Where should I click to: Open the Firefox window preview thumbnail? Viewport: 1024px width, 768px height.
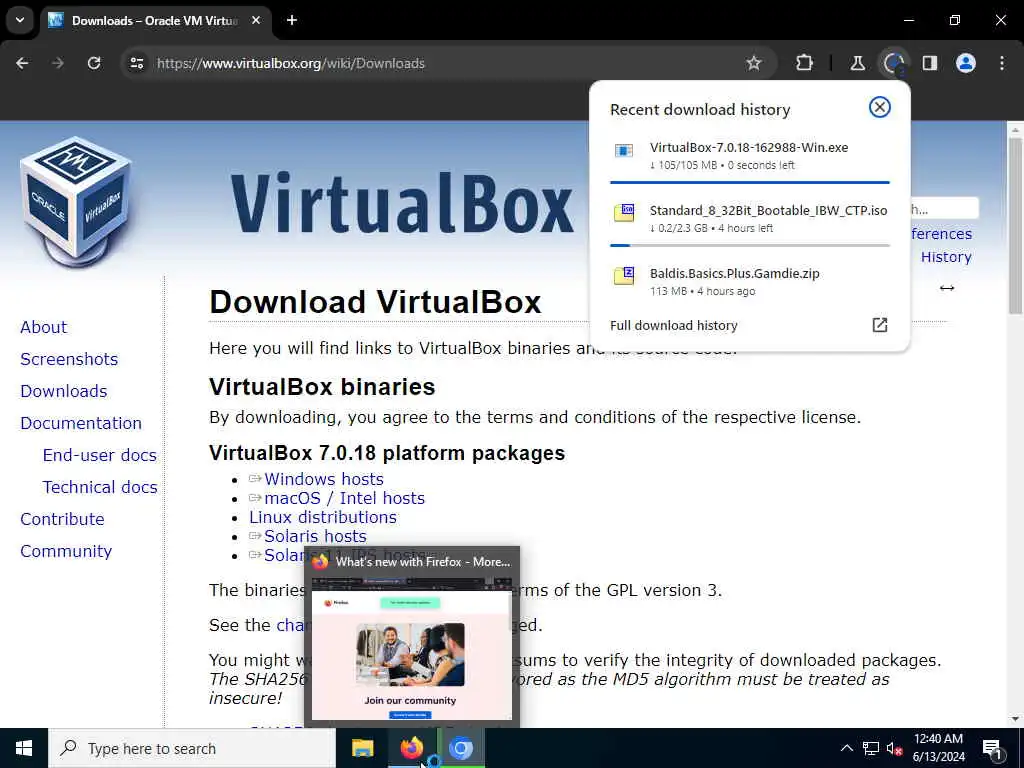point(411,637)
